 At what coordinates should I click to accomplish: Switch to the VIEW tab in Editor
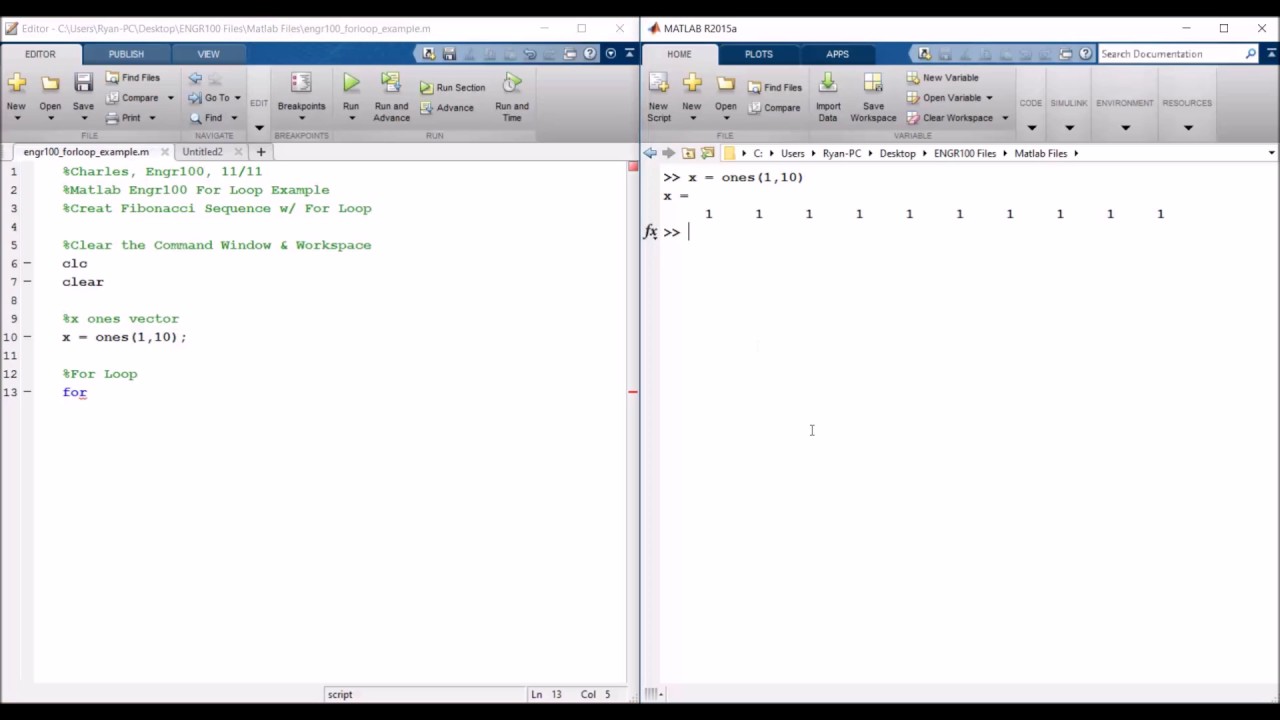pos(208,54)
